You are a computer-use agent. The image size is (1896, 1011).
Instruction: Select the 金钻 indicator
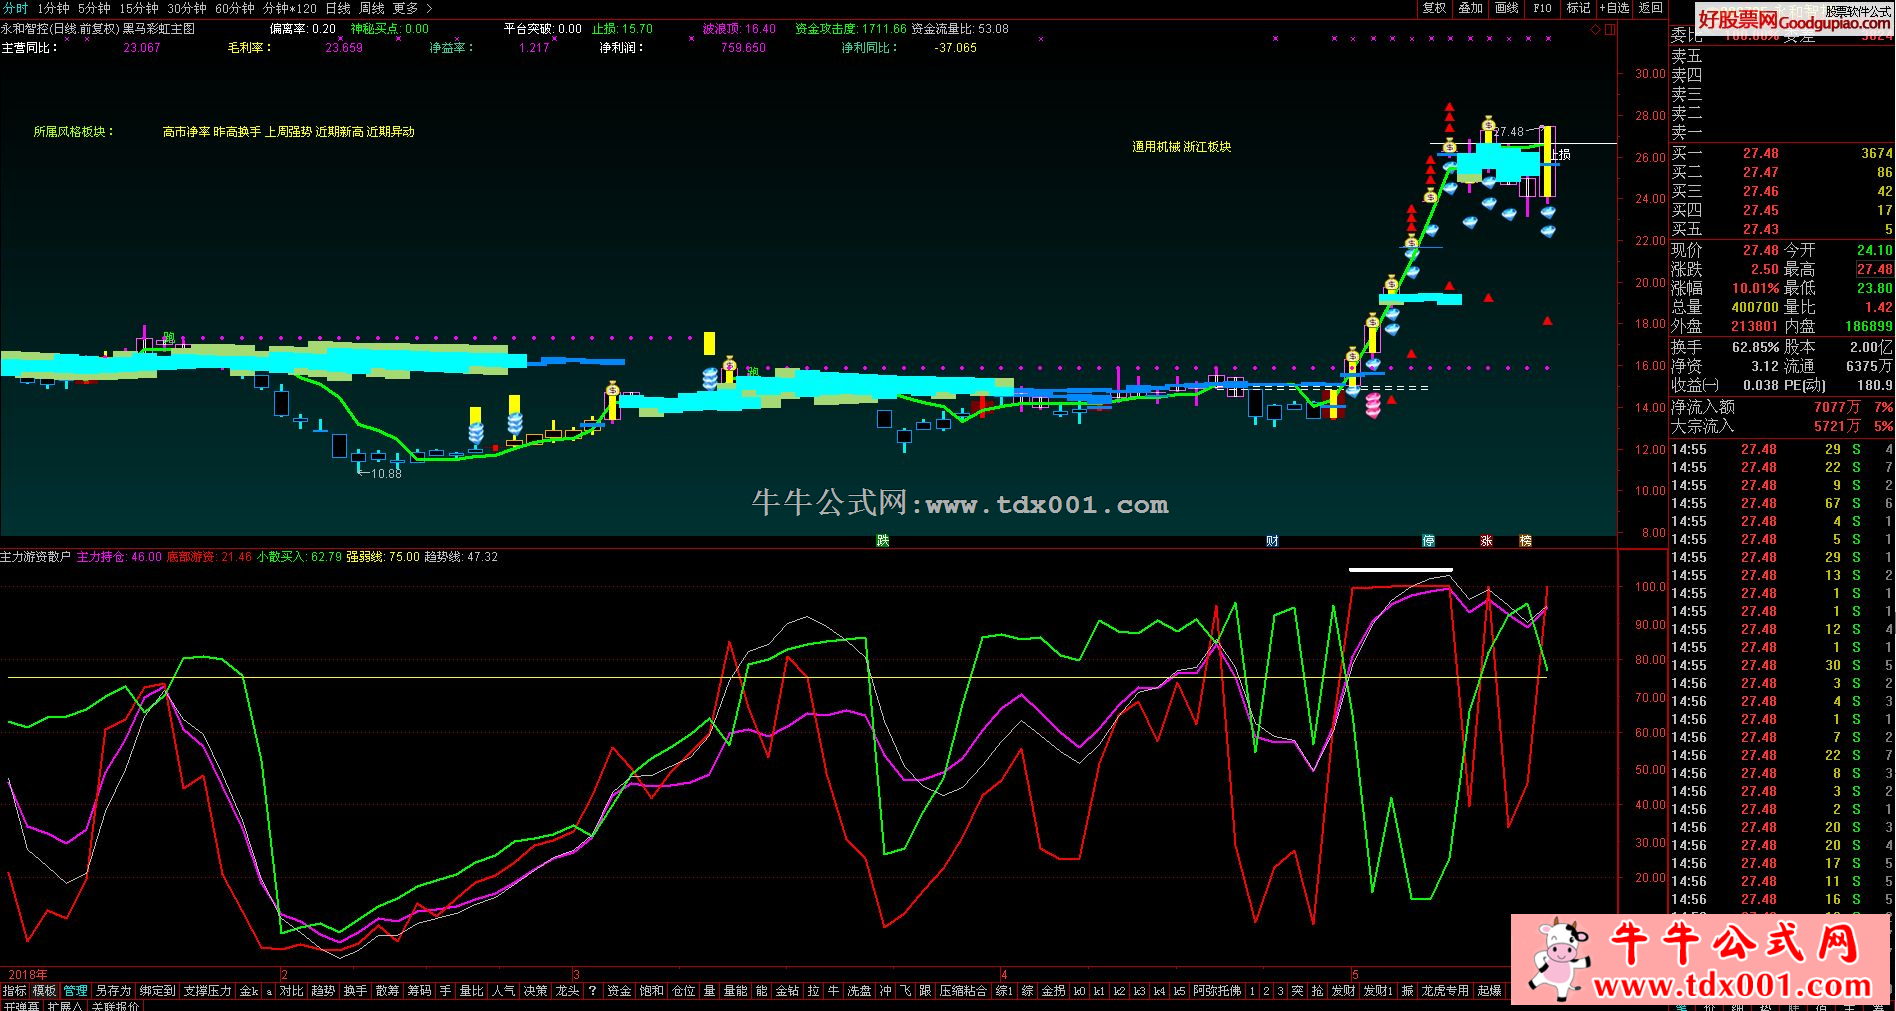coord(787,991)
